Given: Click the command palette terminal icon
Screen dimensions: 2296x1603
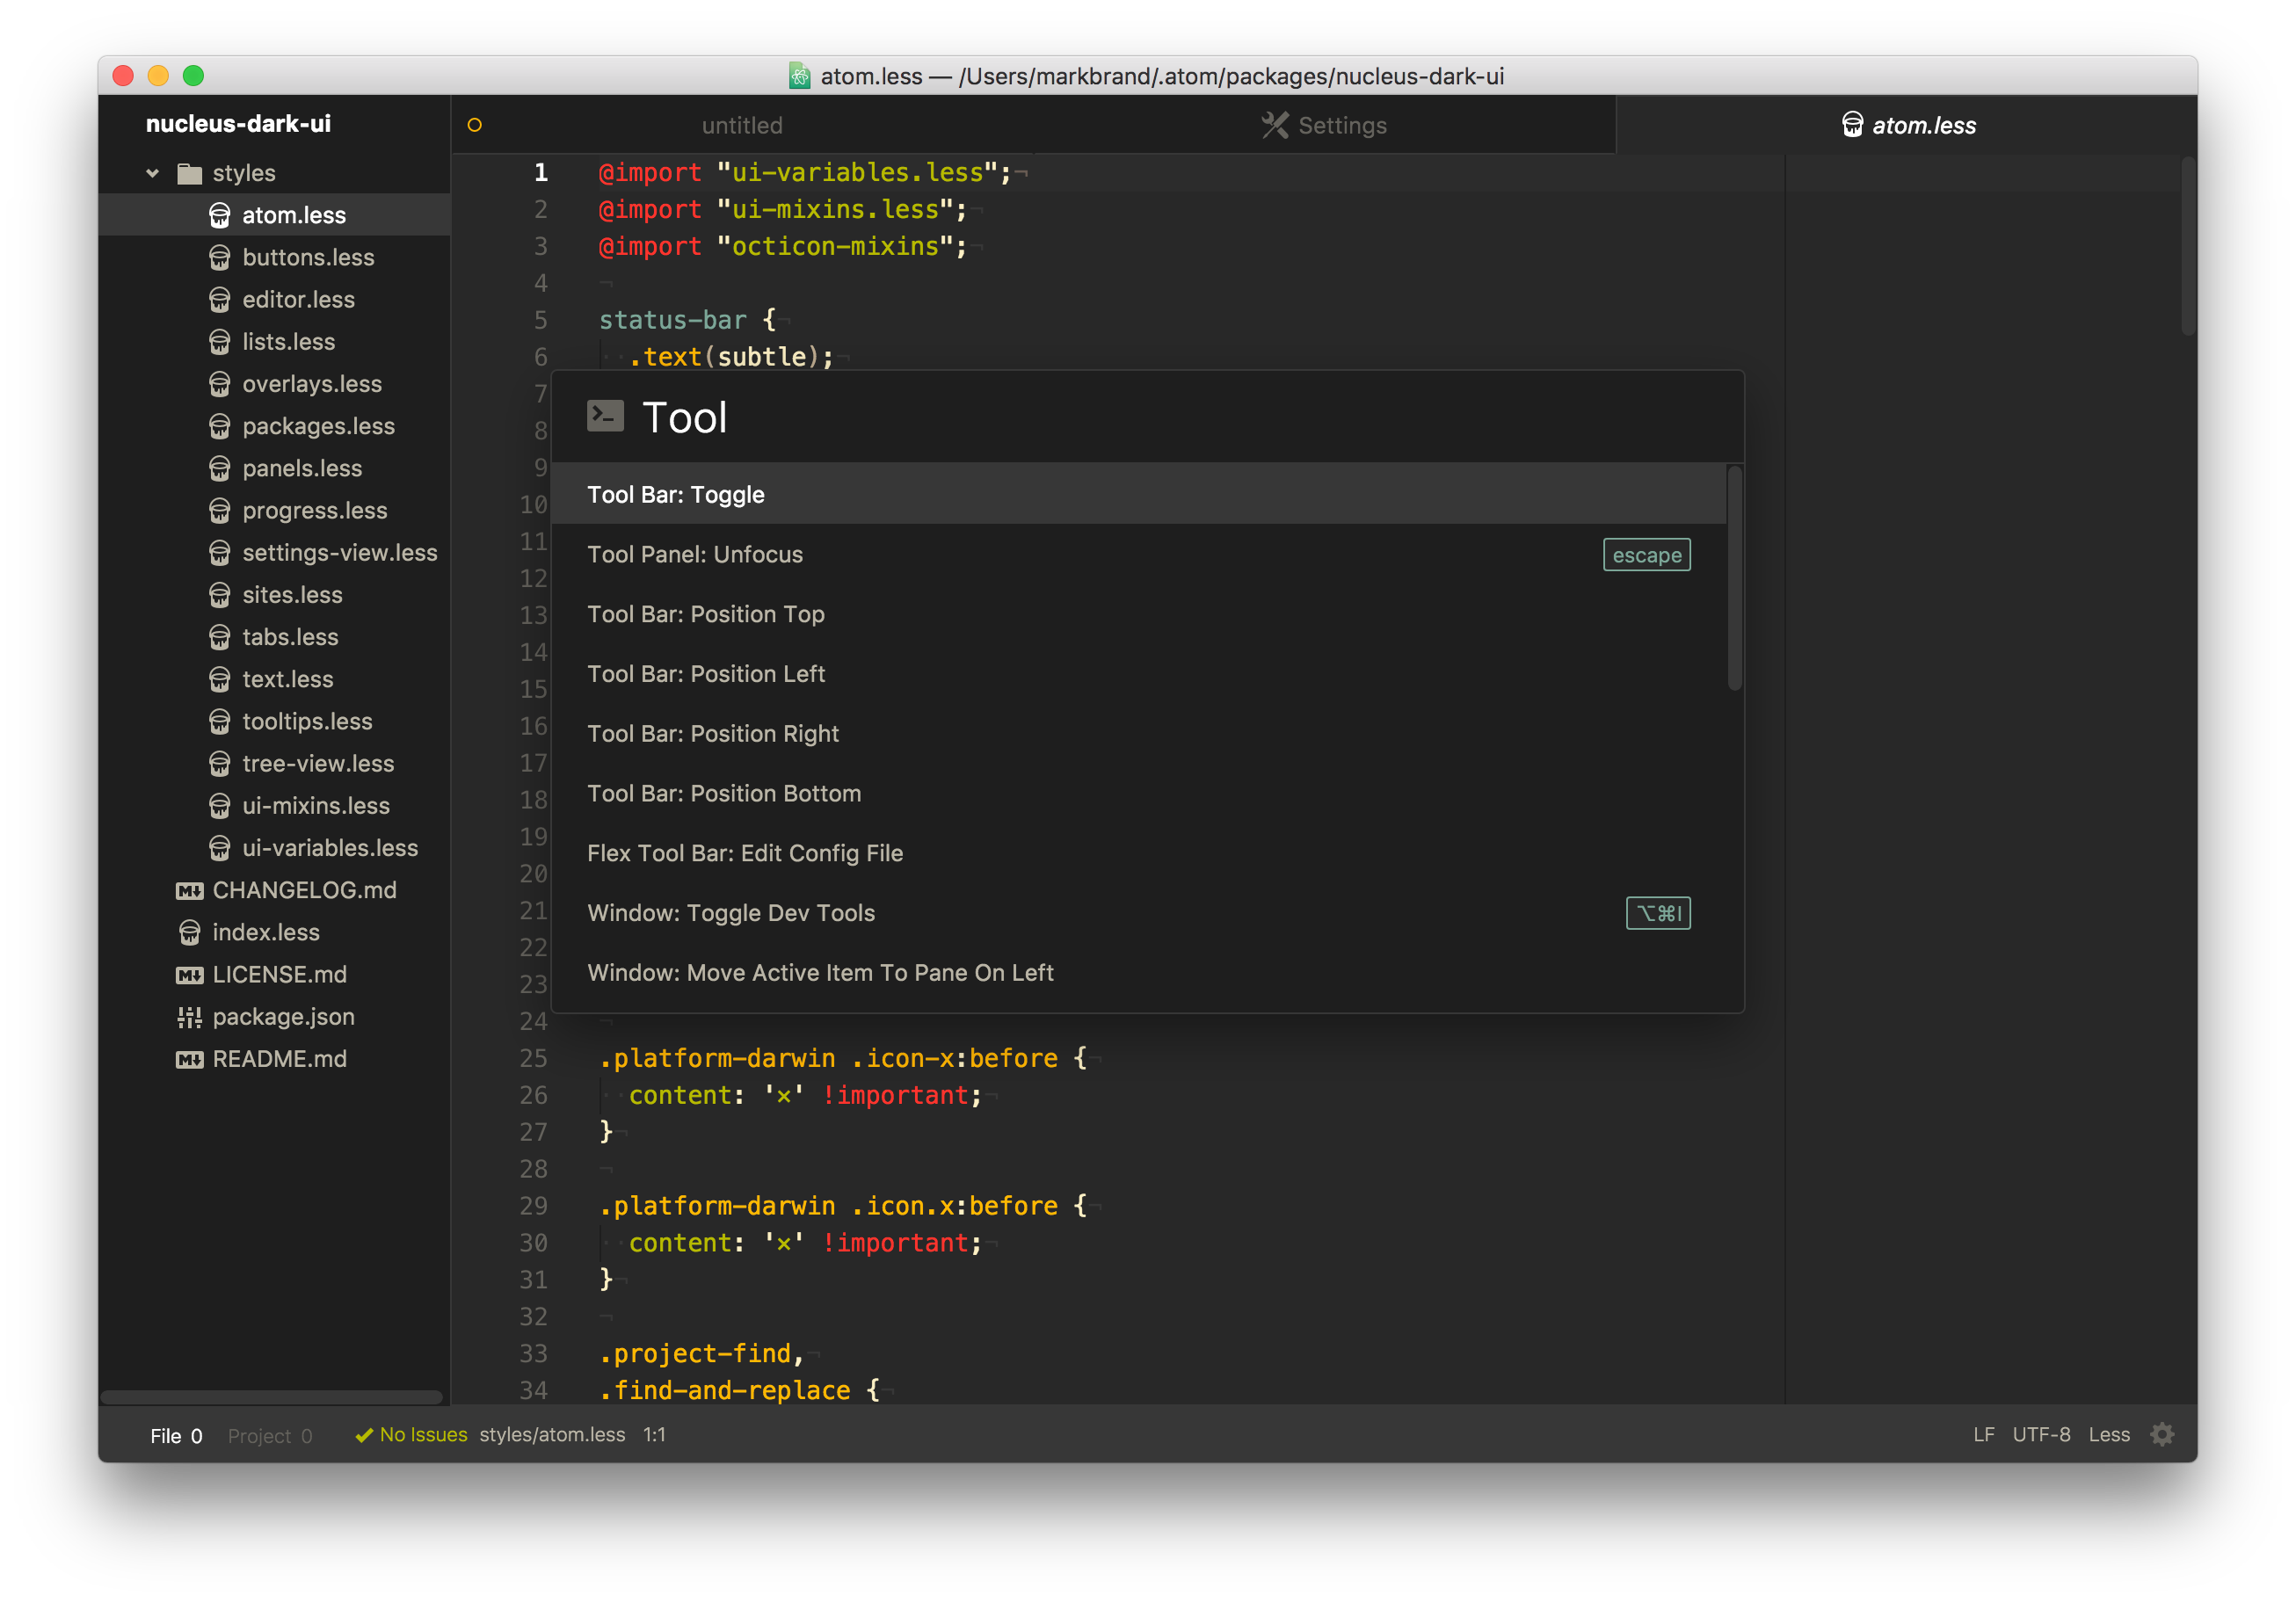Looking at the screenshot, I should (x=605, y=416).
